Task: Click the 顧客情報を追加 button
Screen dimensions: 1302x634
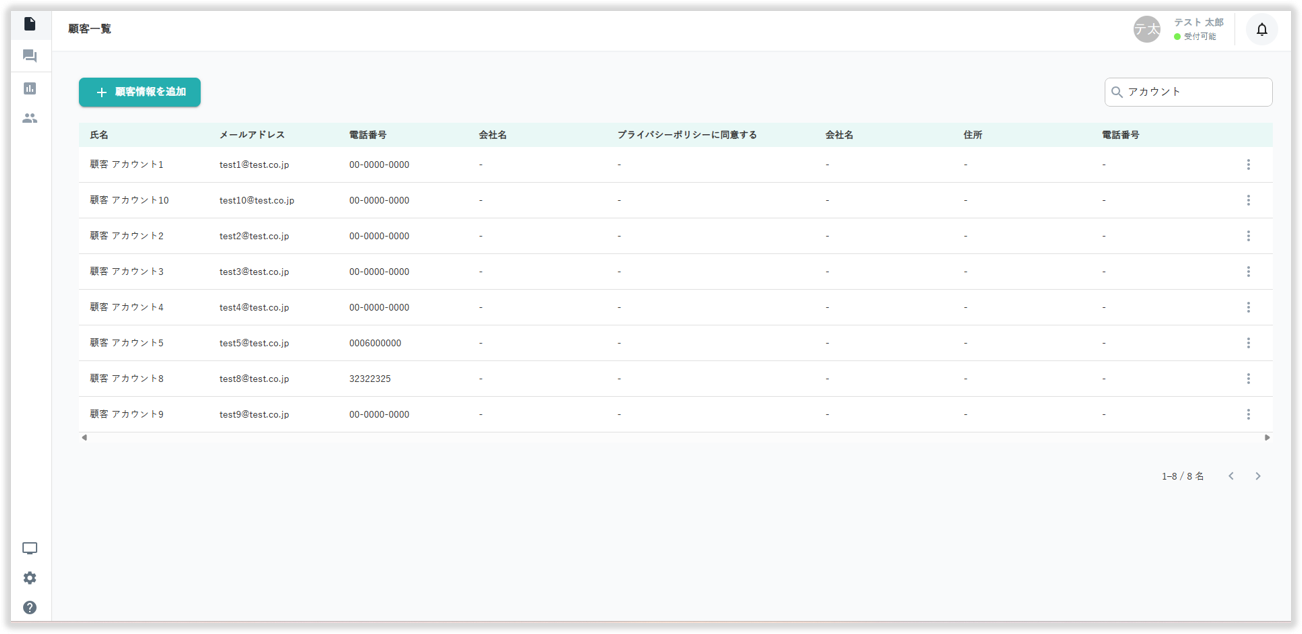Action: pyautogui.click(x=140, y=92)
